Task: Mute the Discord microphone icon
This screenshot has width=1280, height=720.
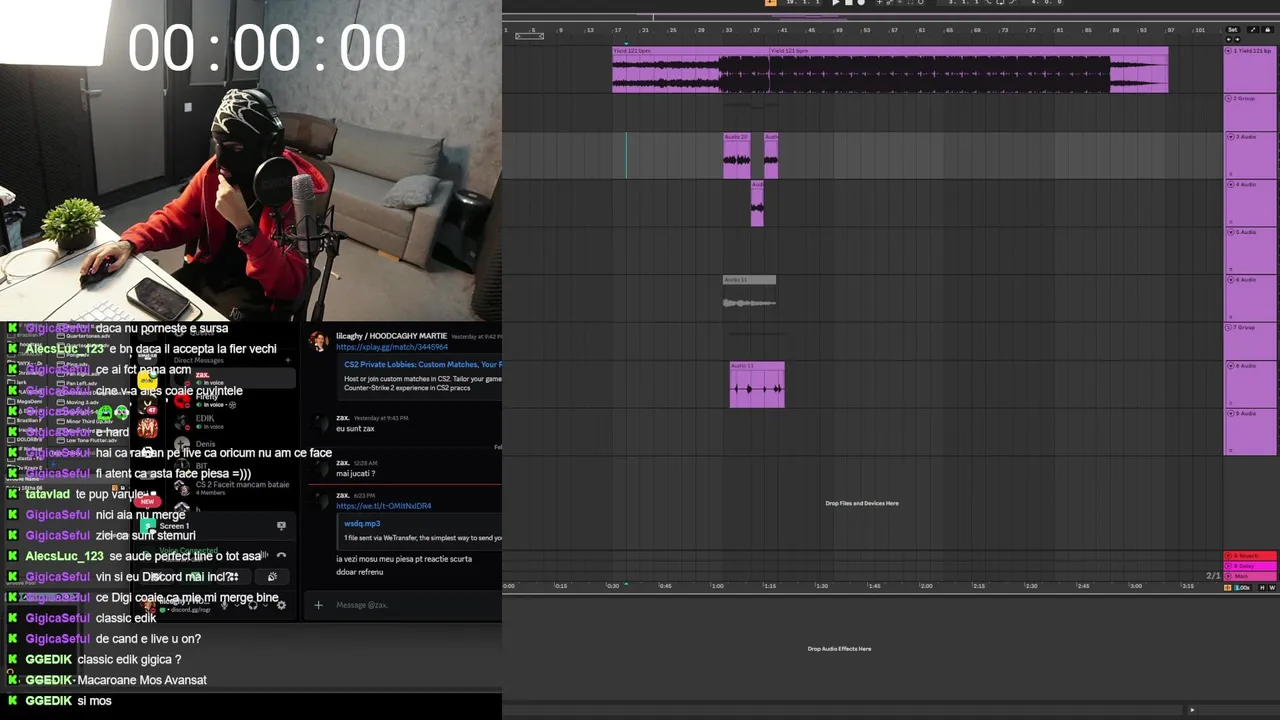Action: tap(224, 605)
